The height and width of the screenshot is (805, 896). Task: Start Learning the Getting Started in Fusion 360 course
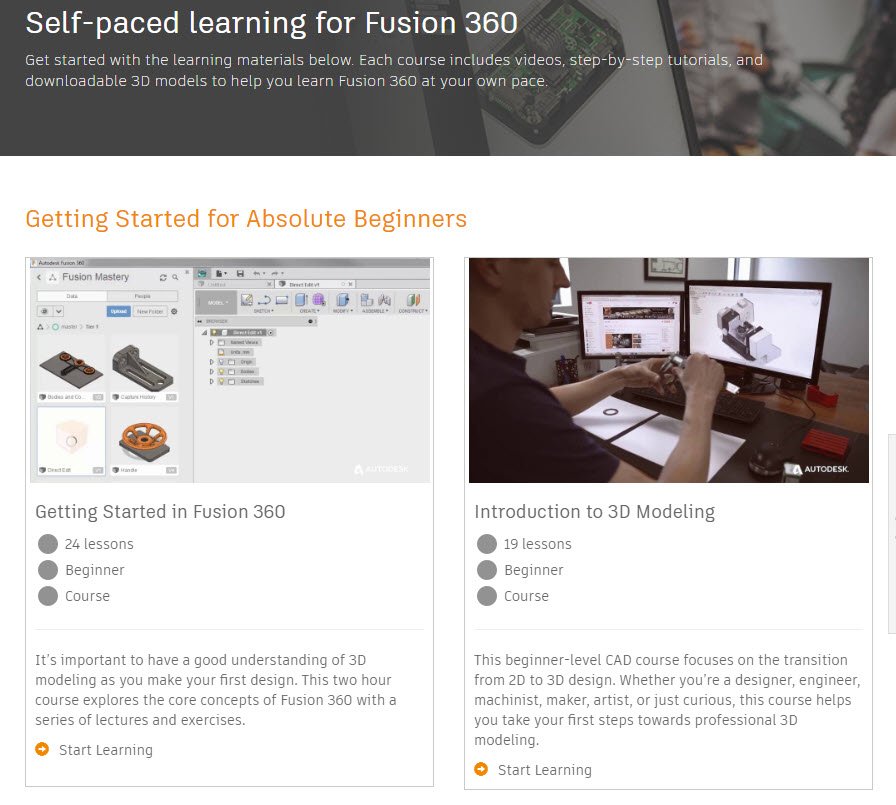106,750
